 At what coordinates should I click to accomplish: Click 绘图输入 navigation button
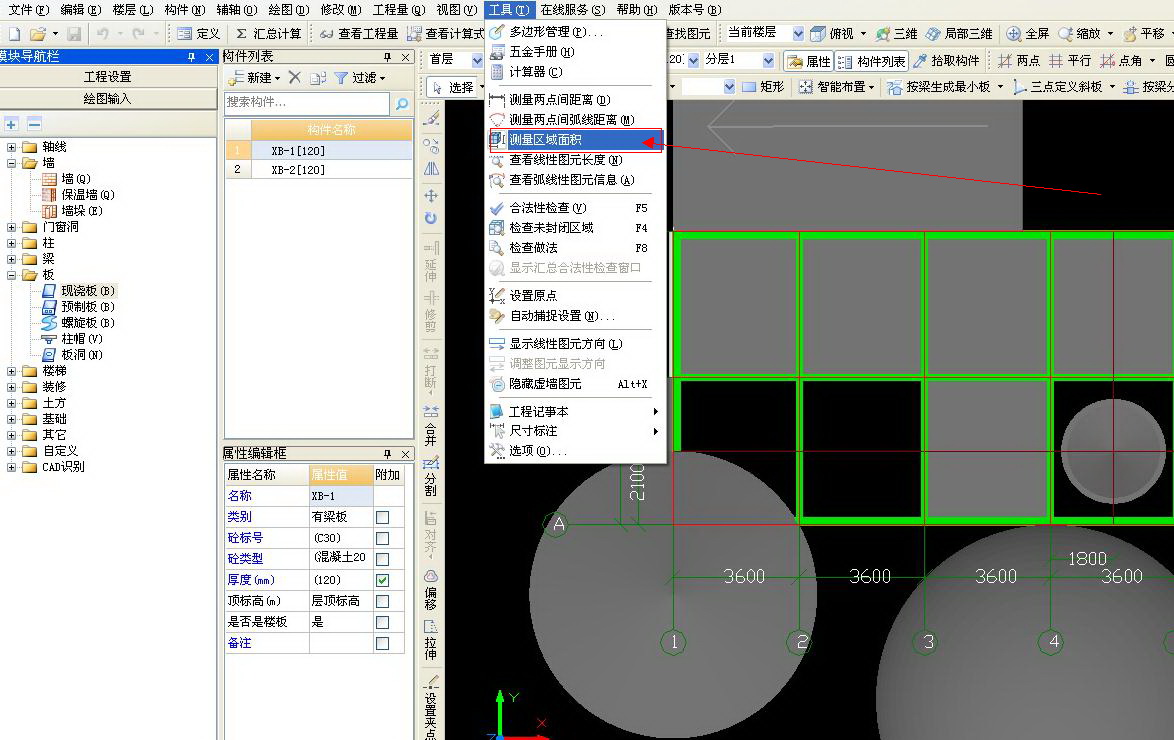pos(108,99)
